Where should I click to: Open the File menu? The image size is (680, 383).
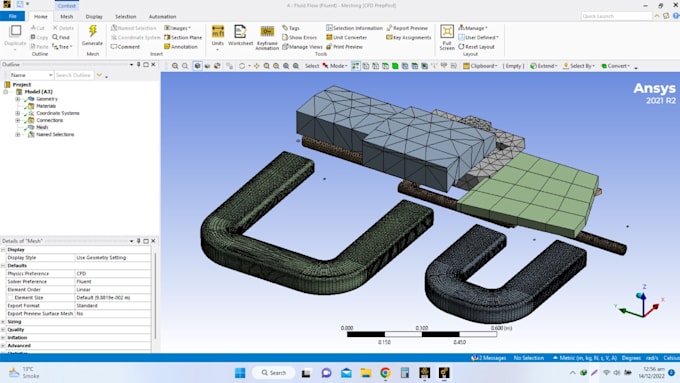coord(13,16)
